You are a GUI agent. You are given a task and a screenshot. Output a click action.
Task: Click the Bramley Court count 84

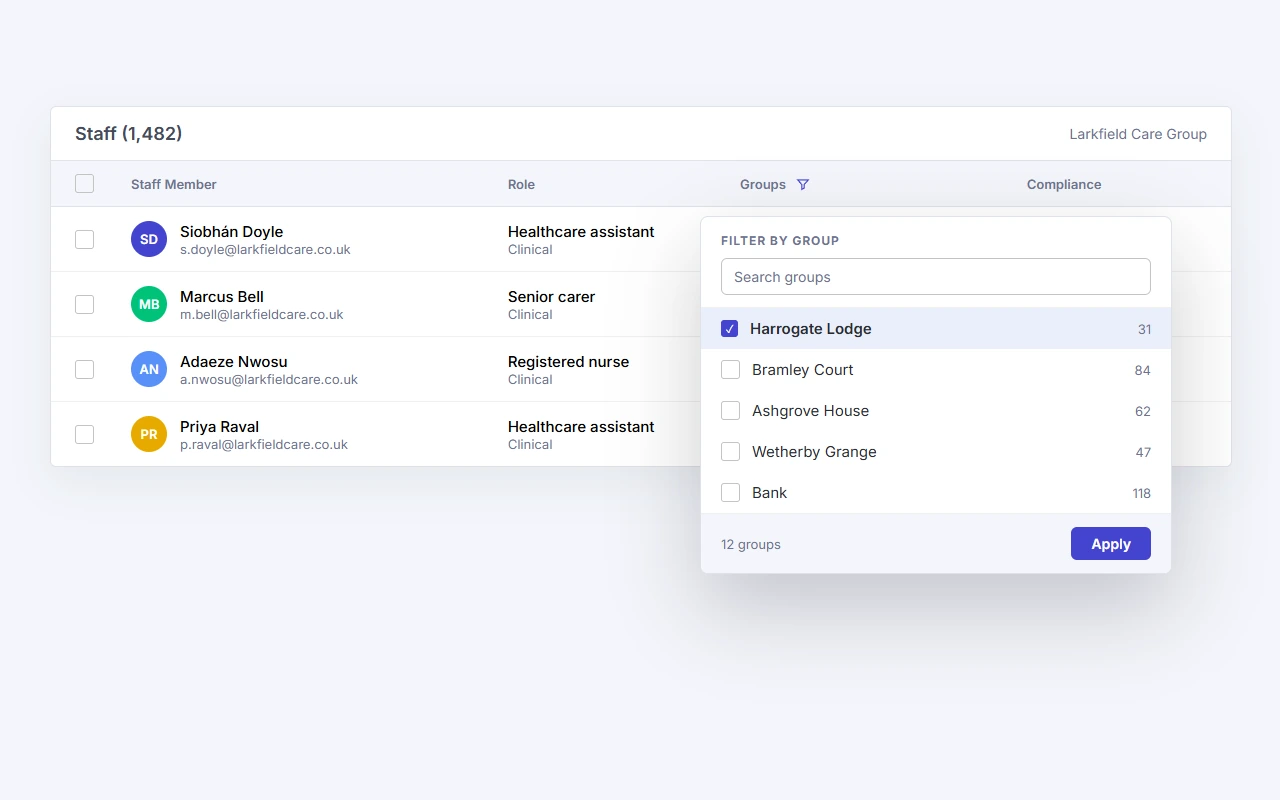(x=1143, y=370)
